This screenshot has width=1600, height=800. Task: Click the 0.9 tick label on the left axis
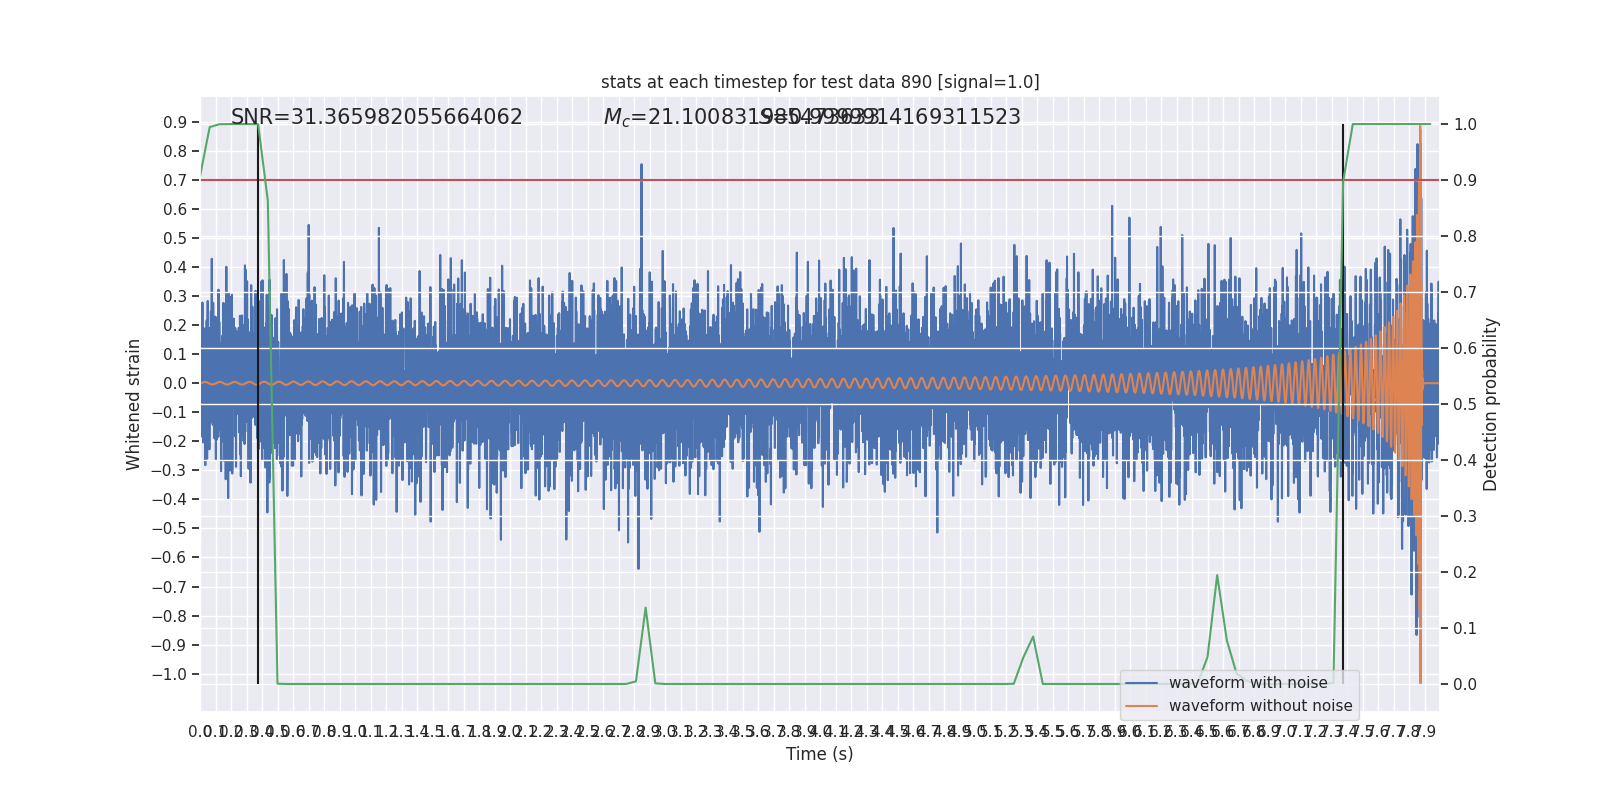point(175,123)
